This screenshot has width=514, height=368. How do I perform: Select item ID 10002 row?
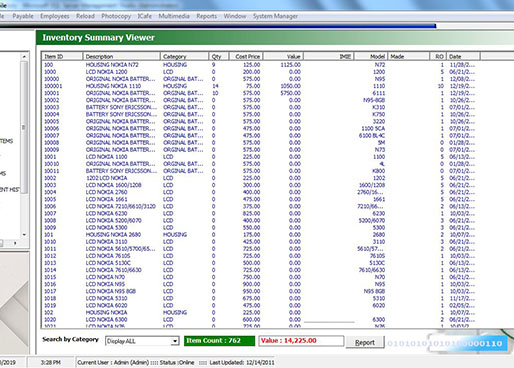tap(260, 100)
